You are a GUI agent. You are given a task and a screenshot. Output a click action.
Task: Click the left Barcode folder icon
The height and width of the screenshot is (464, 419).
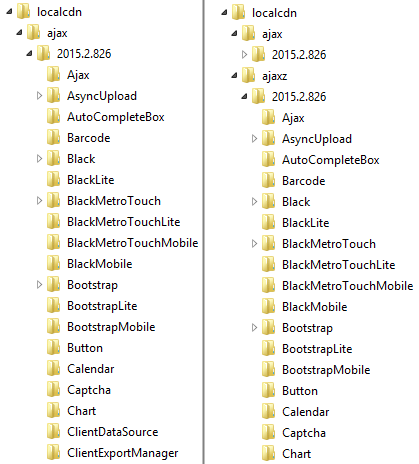[54, 137]
